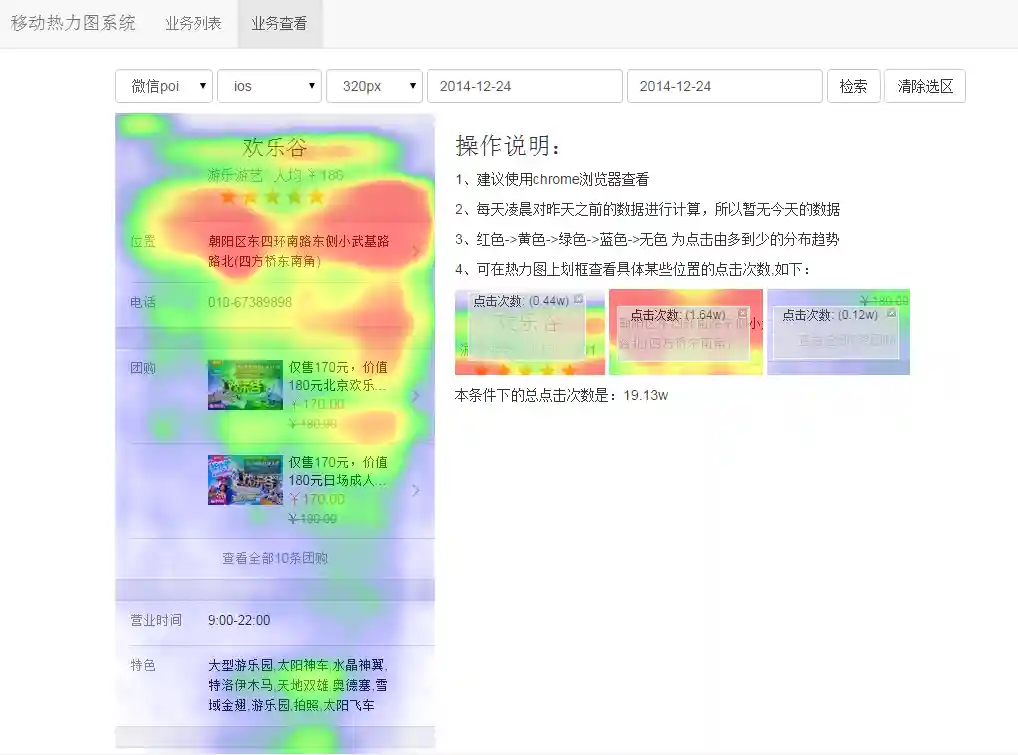1018x755 pixels.
Task: Click the 查看全部10条团购 link
Action: pos(275,558)
